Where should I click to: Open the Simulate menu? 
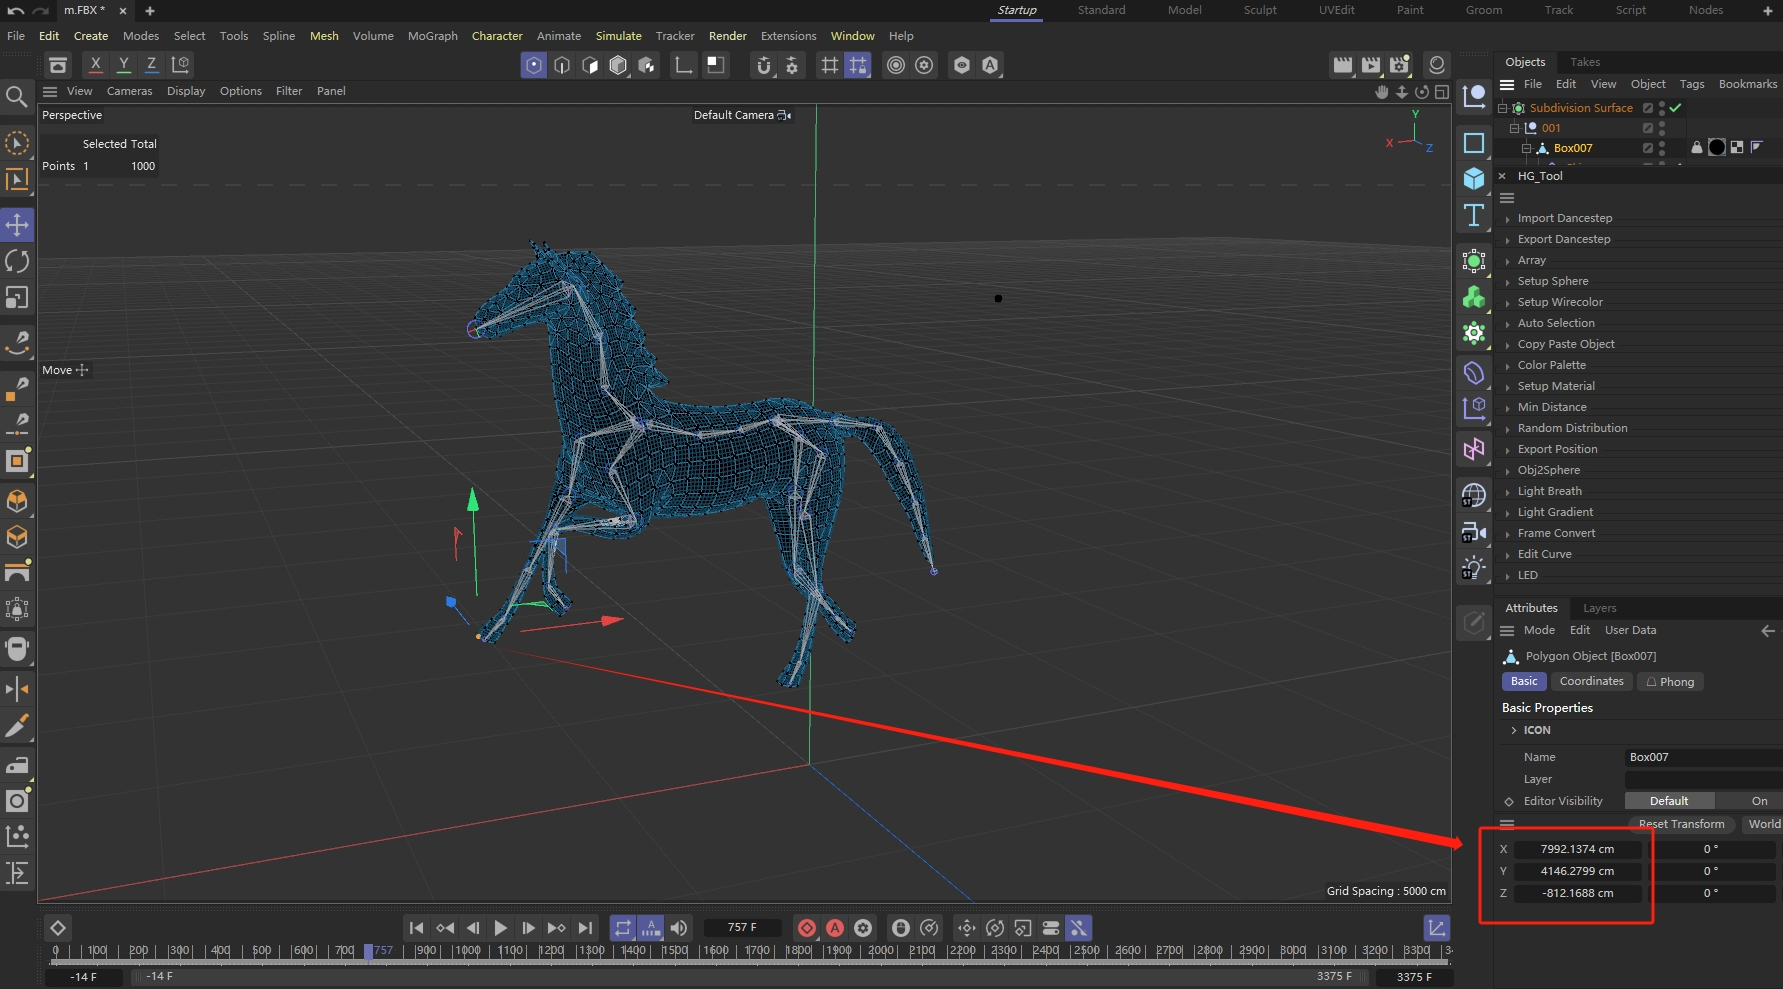[618, 36]
